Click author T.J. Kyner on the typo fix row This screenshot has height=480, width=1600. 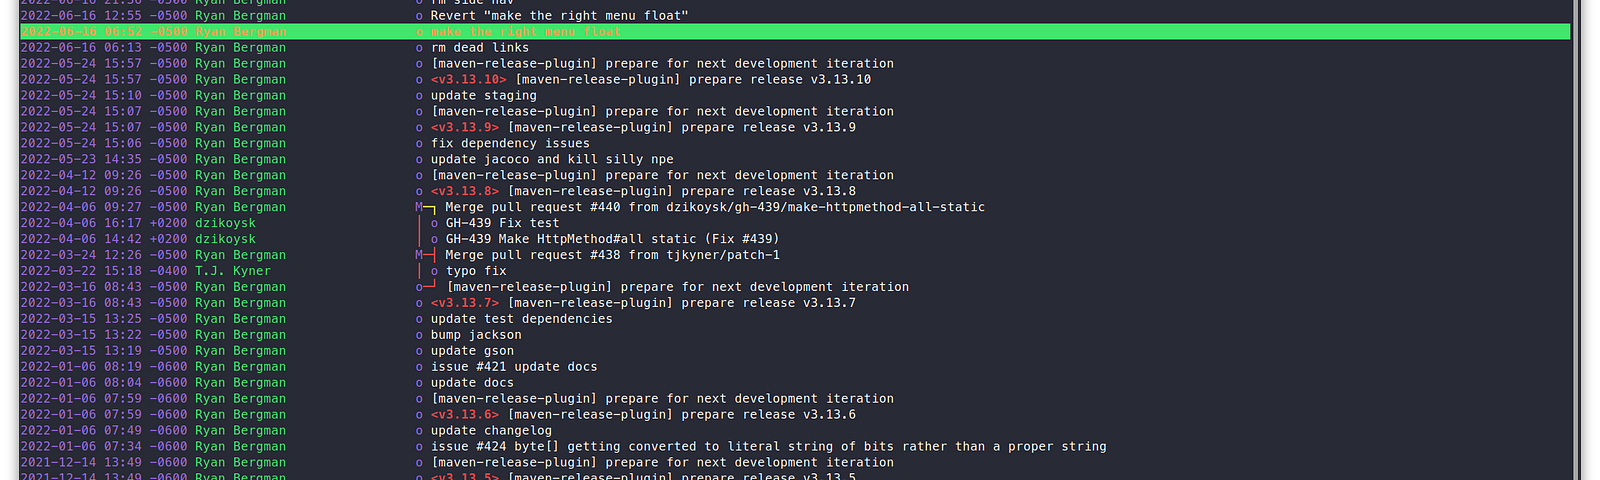pyautogui.click(x=233, y=271)
